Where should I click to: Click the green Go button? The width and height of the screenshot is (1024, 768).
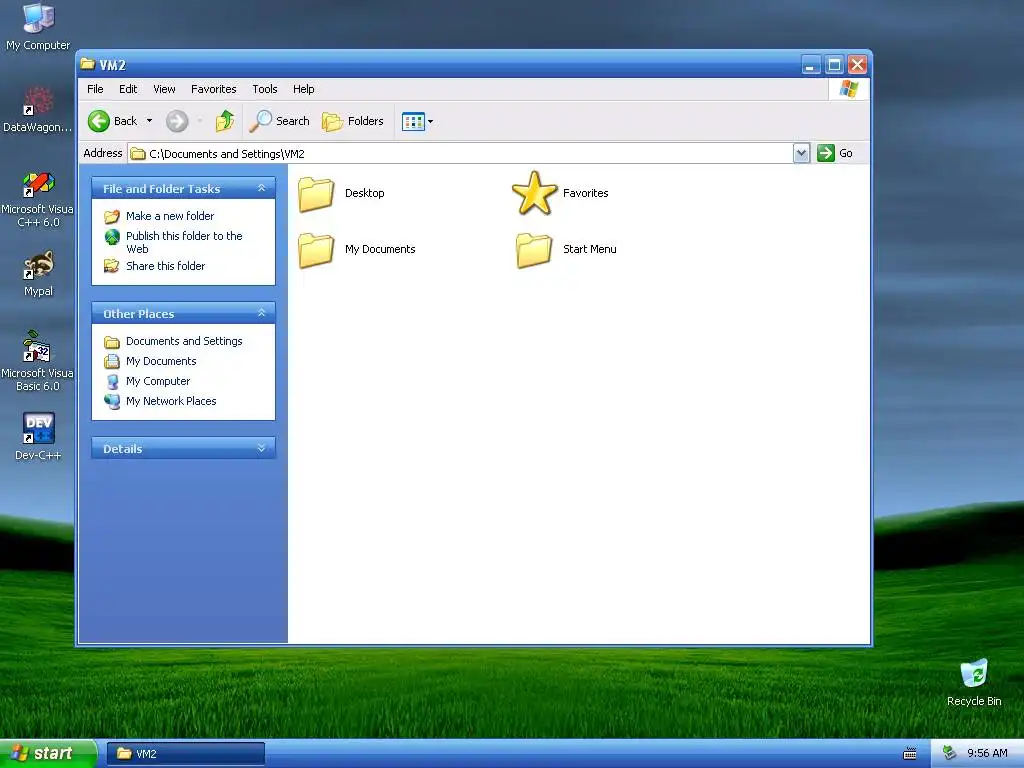click(835, 153)
